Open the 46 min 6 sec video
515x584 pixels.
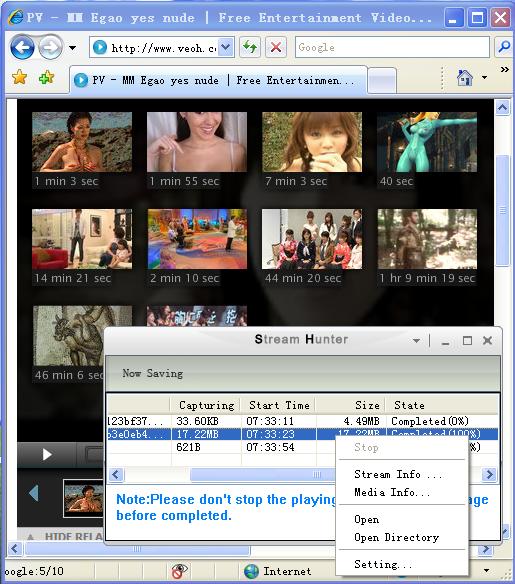[x=69, y=336]
